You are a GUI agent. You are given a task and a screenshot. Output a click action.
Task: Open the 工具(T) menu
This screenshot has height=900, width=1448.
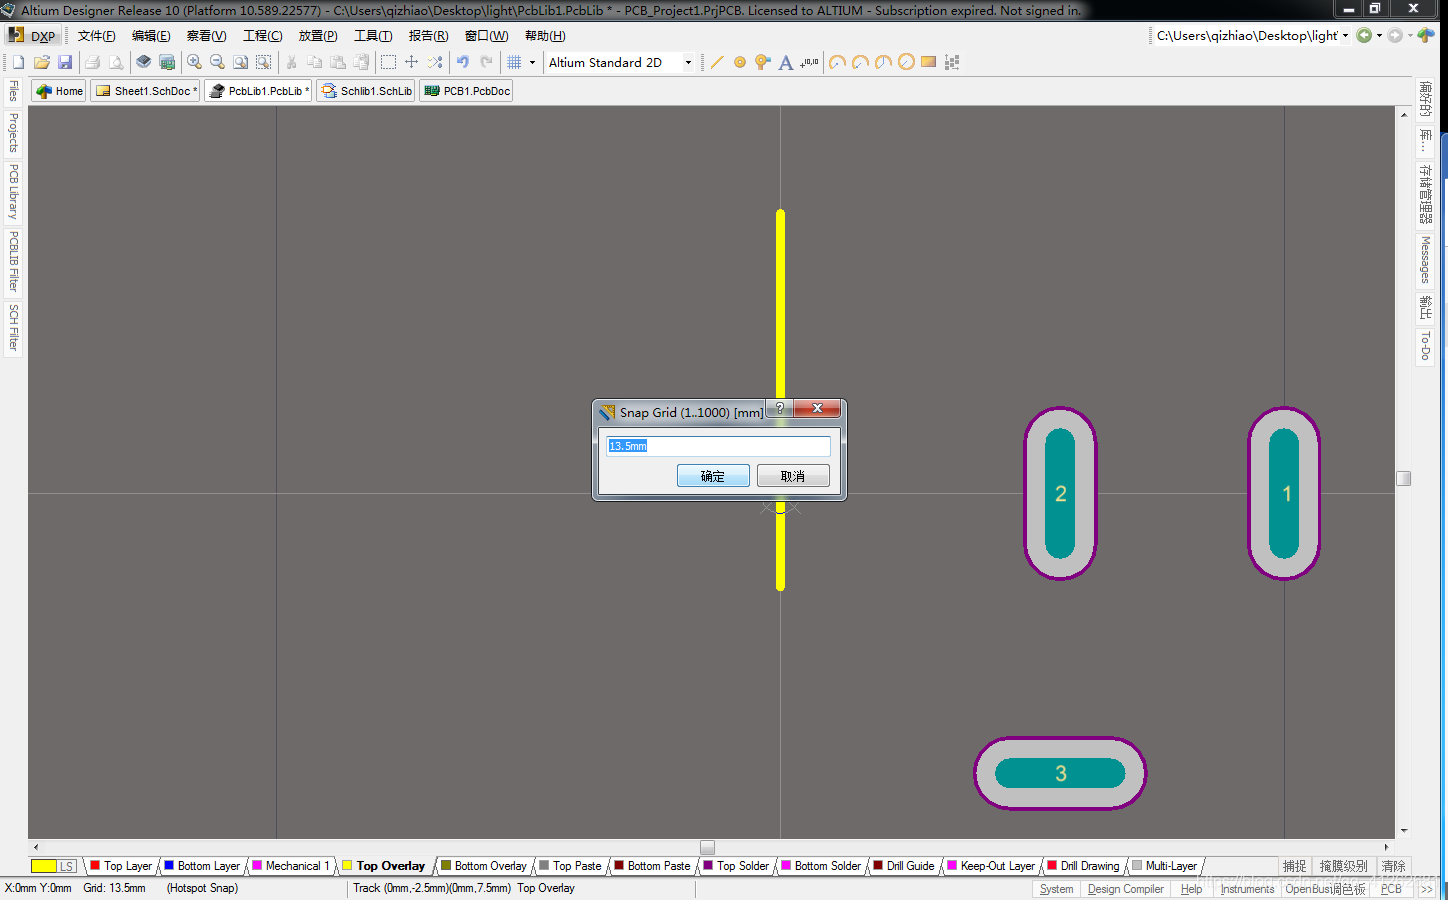pyautogui.click(x=373, y=35)
